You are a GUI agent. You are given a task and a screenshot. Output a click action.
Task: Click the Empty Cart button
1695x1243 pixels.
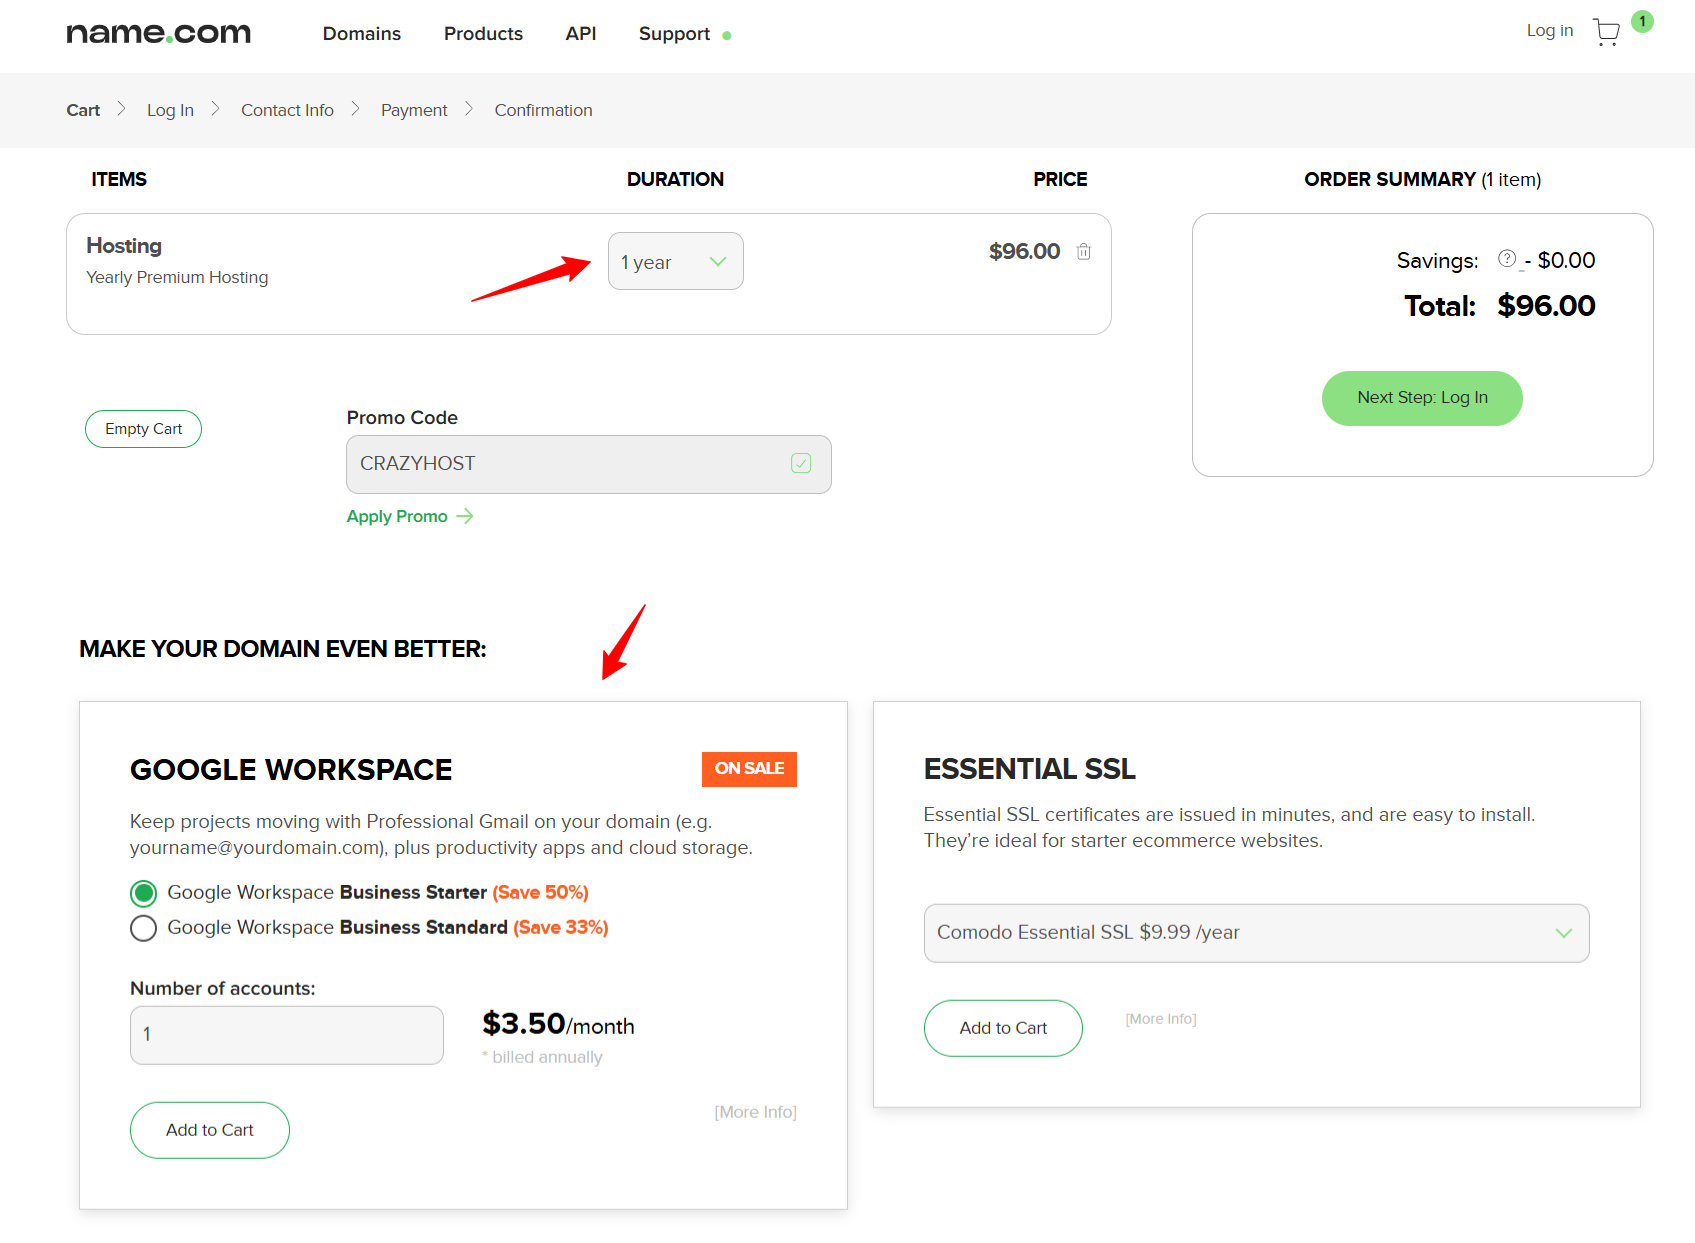tap(143, 429)
